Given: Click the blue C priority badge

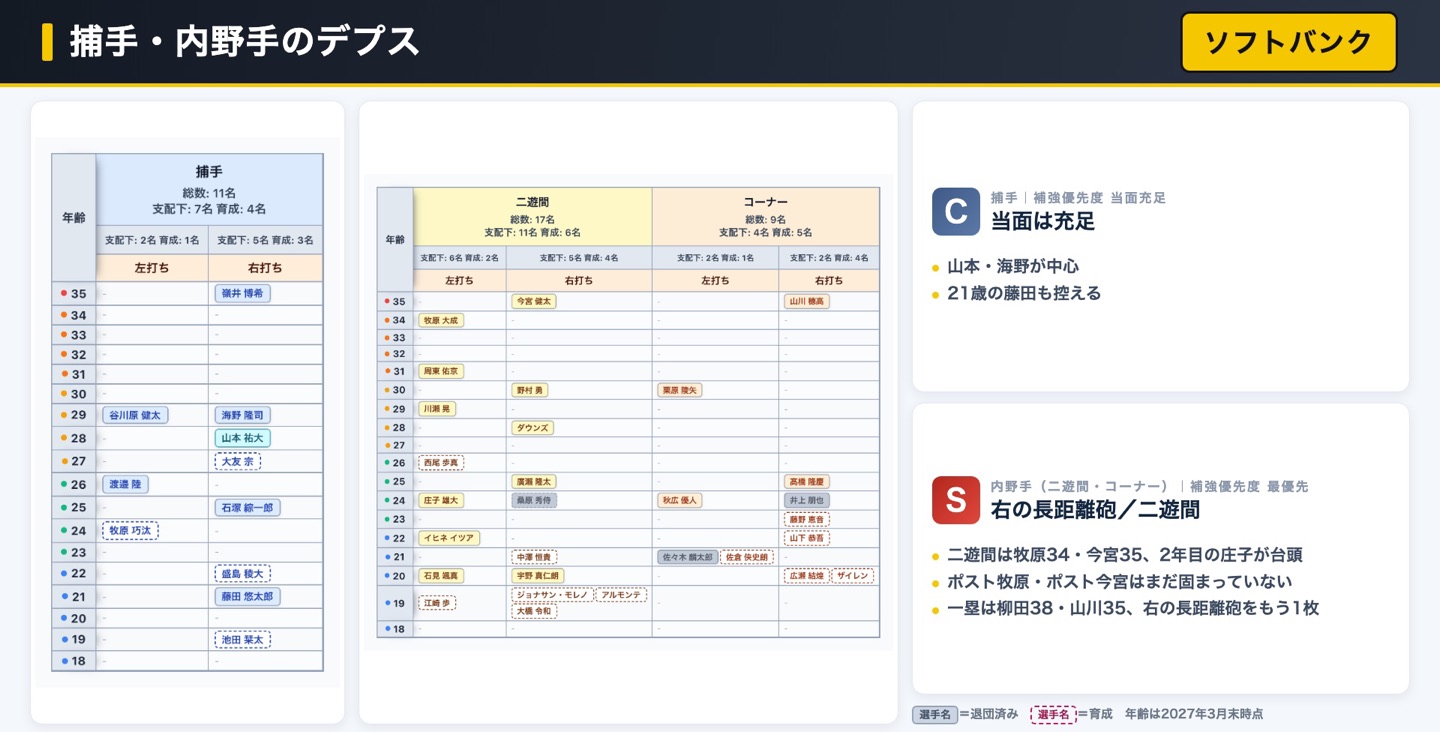Looking at the screenshot, I should pos(955,211).
